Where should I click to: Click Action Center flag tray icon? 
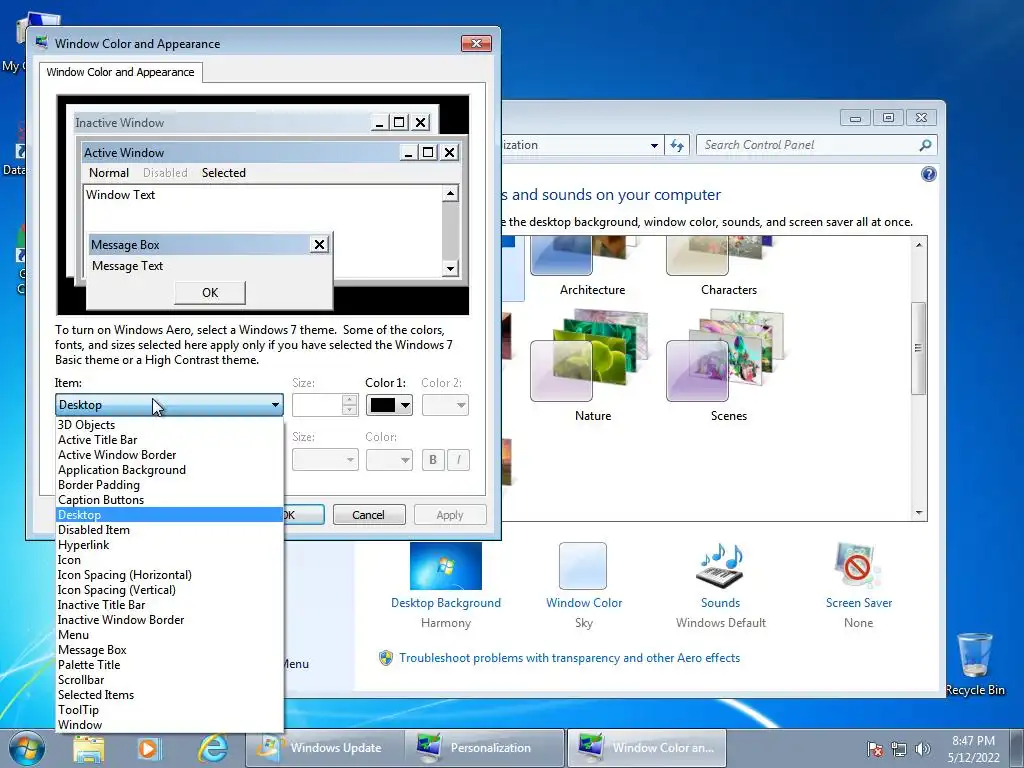click(875, 749)
